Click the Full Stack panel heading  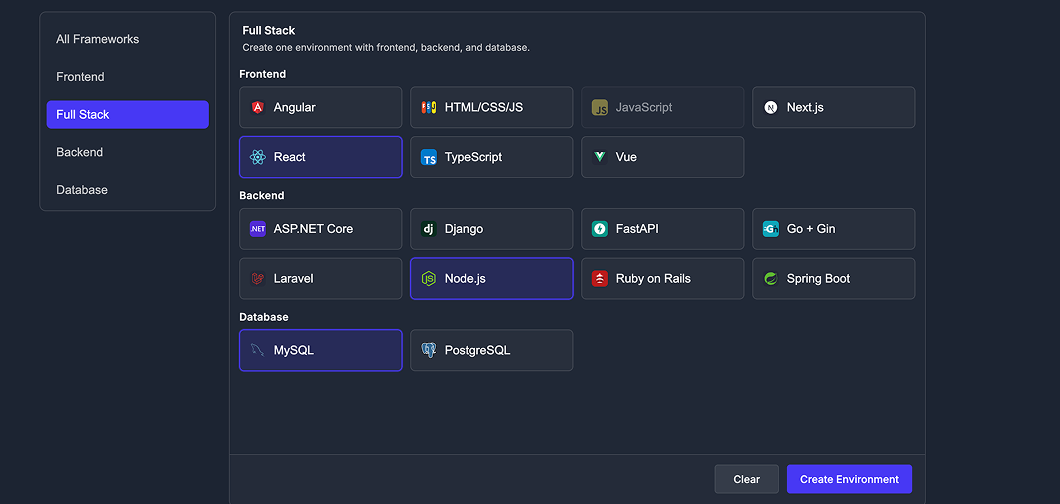point(269,30)
